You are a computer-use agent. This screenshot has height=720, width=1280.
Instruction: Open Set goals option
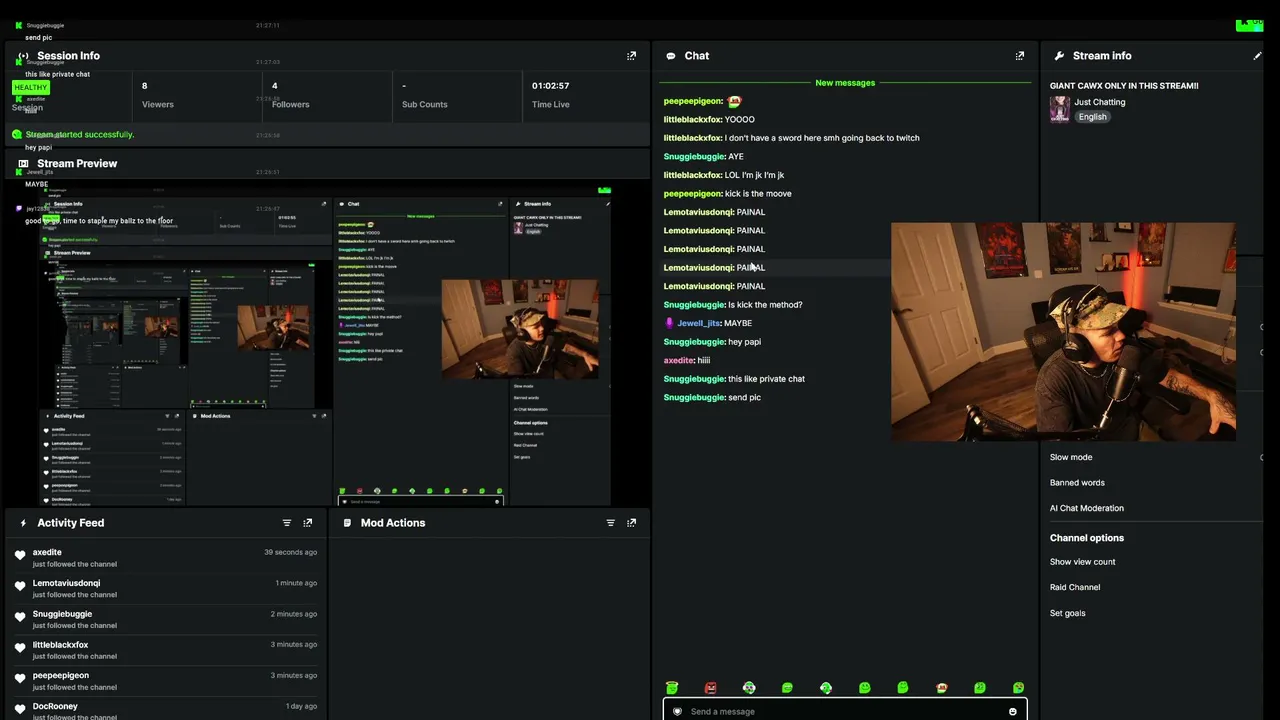[x=1067, y=613]
